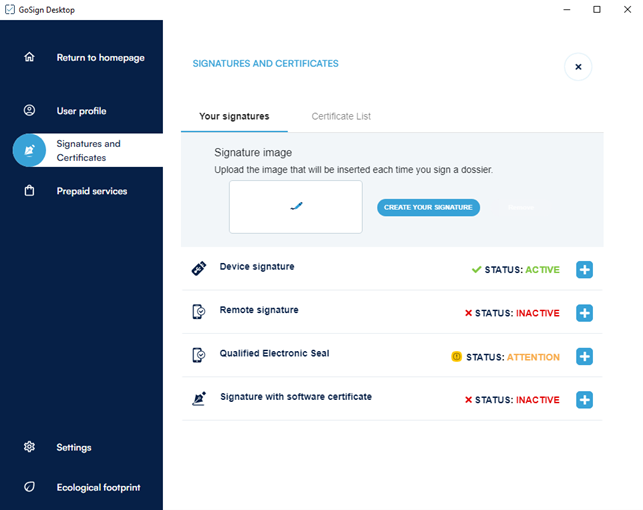Click the Prepaid services bag icon
The image size is (643, 510).
pyautogui.click(x=30, y=191)
